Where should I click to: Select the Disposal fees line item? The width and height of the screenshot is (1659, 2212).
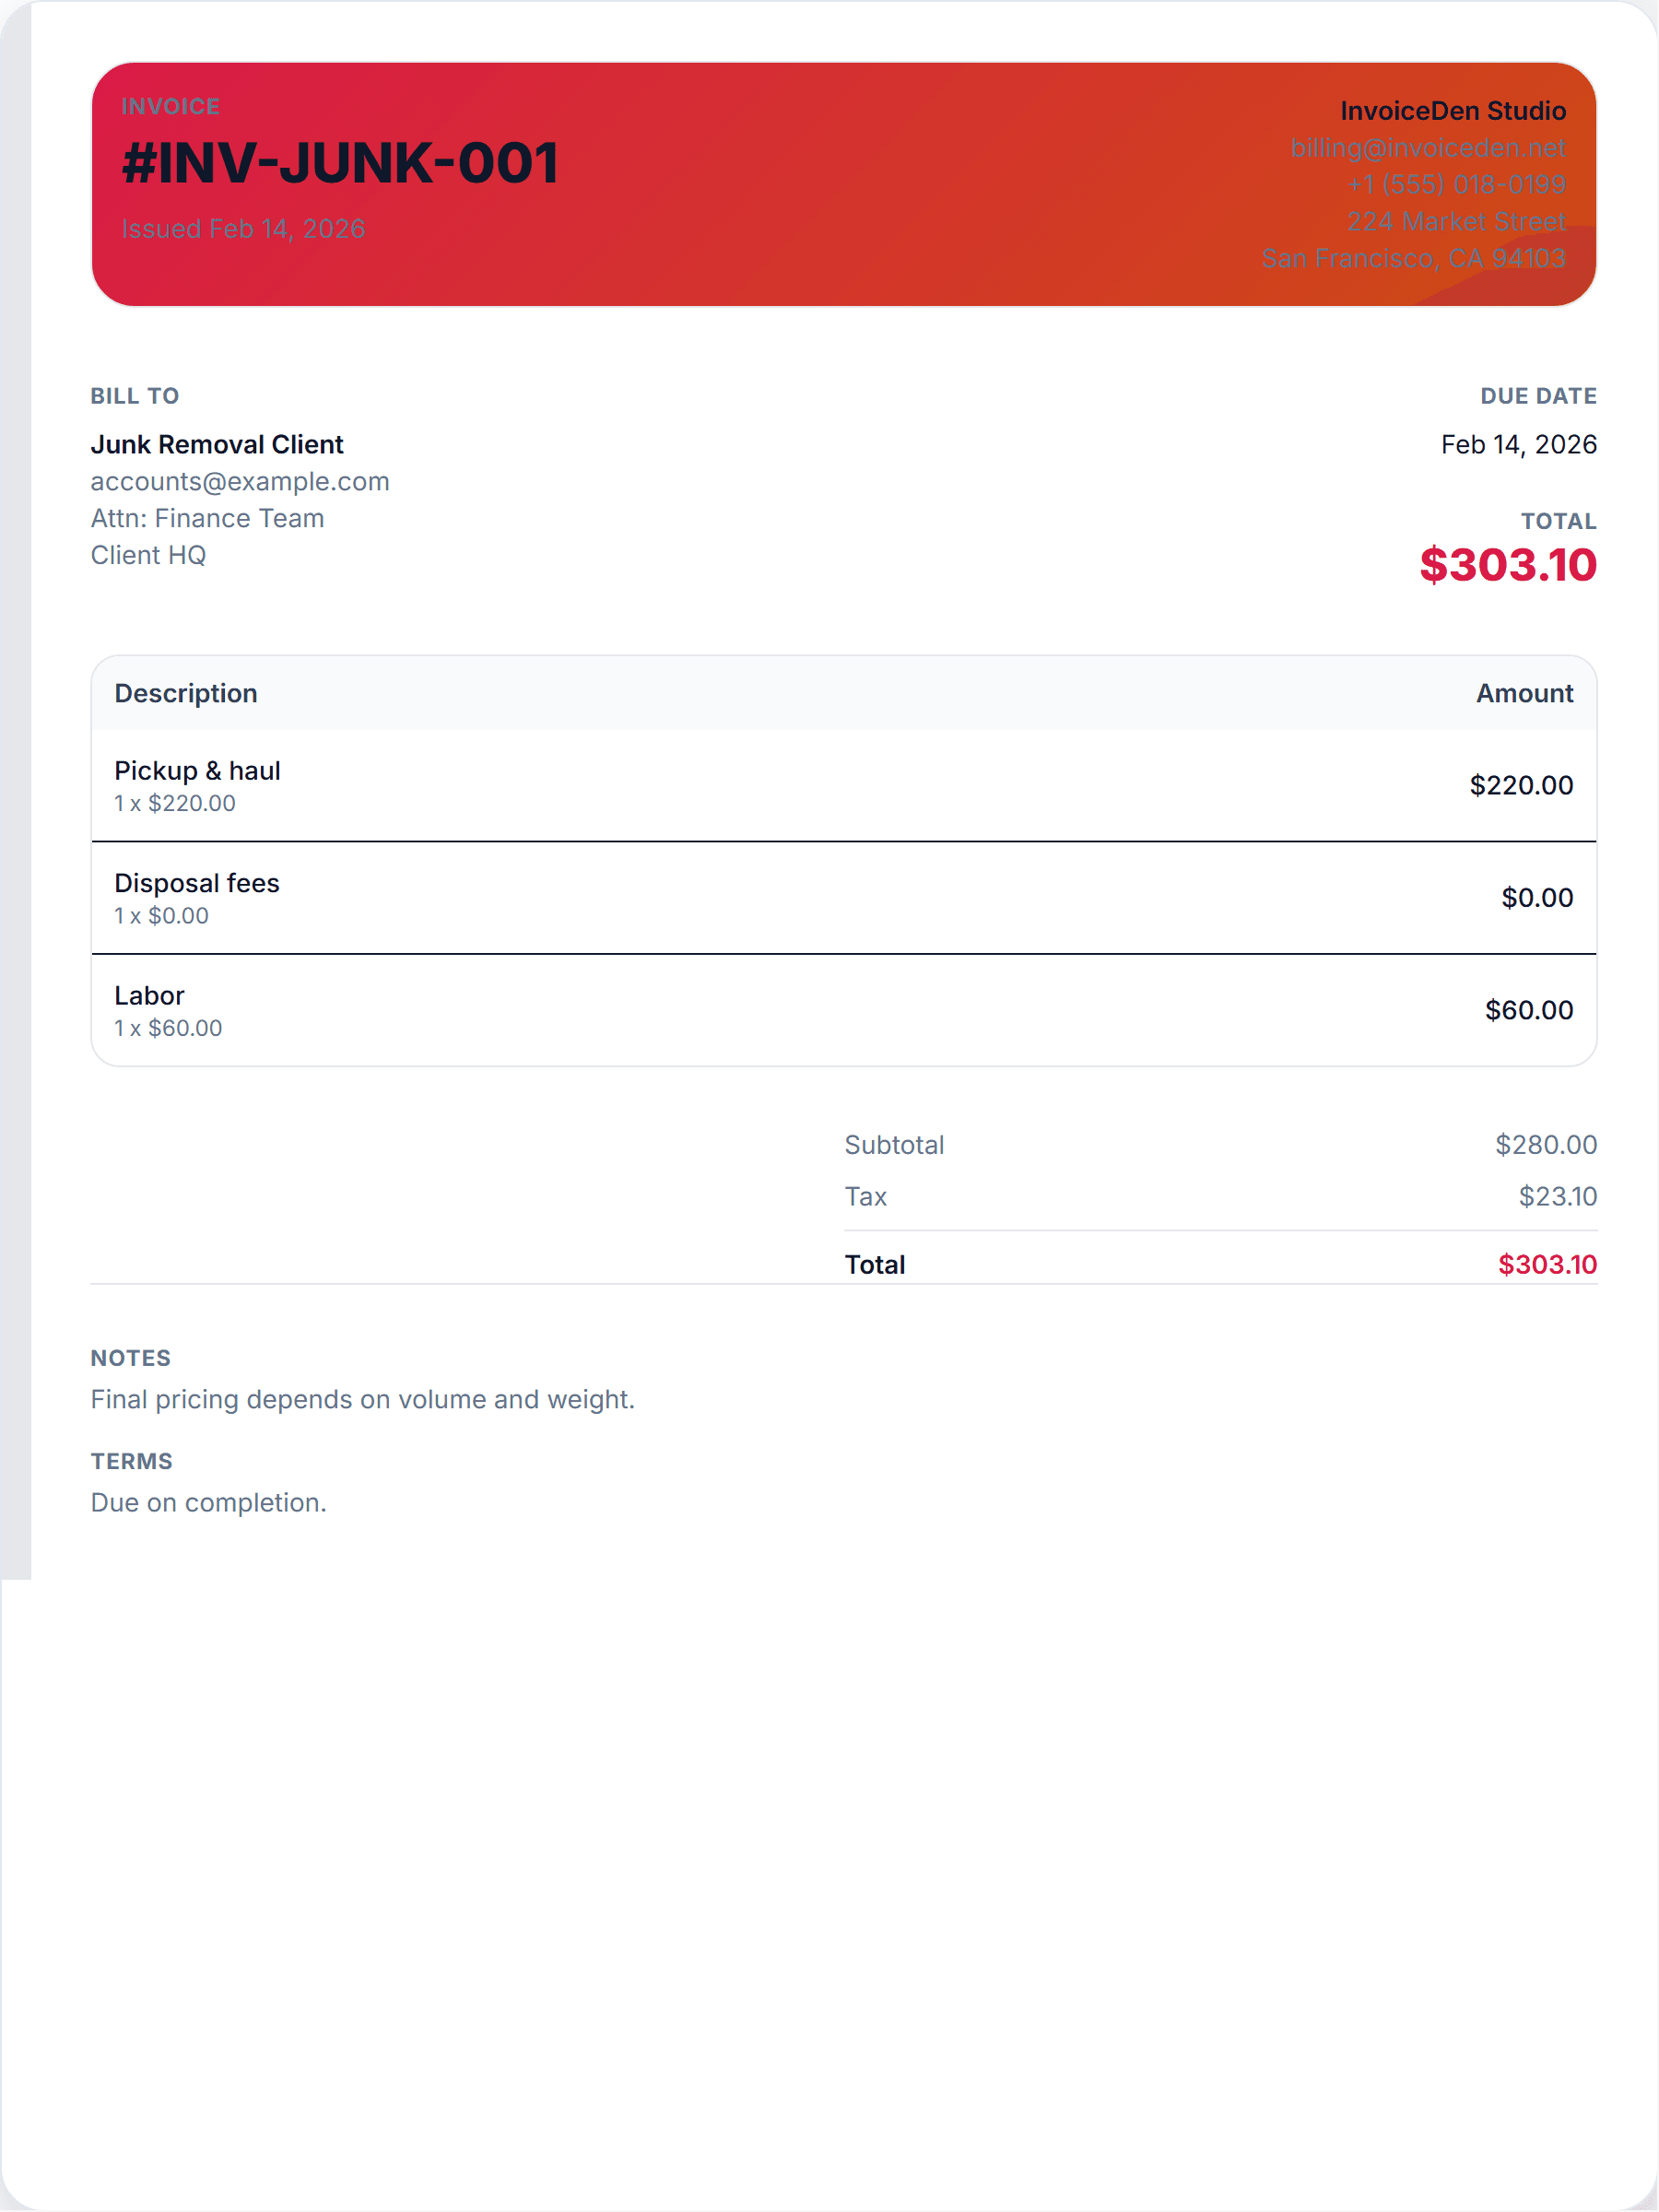pyautogui.click(x=197, y=883)
